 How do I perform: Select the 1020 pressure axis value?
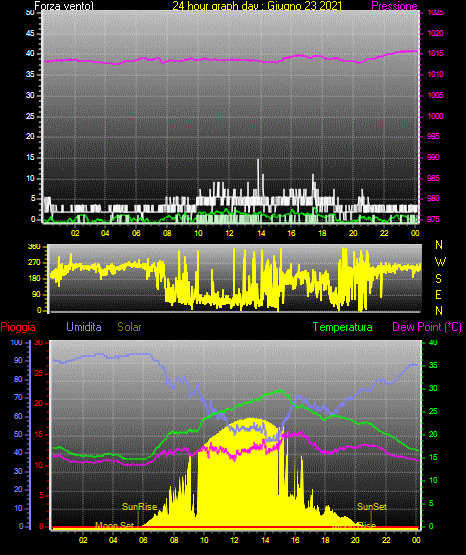435,33
